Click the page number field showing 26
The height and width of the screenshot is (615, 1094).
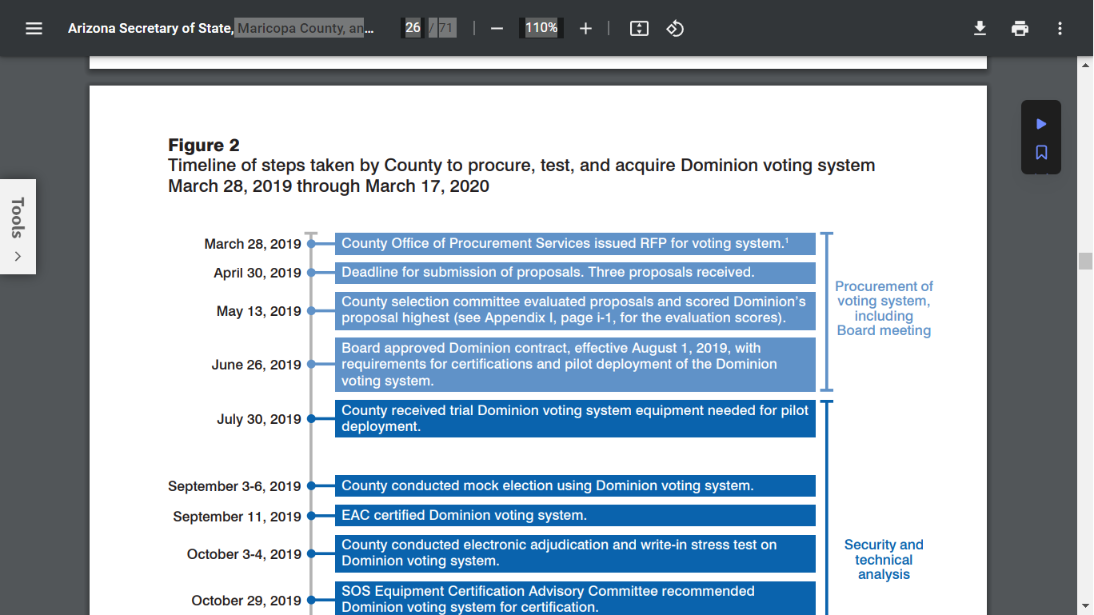pyautogui.click(x=413, y=28)
